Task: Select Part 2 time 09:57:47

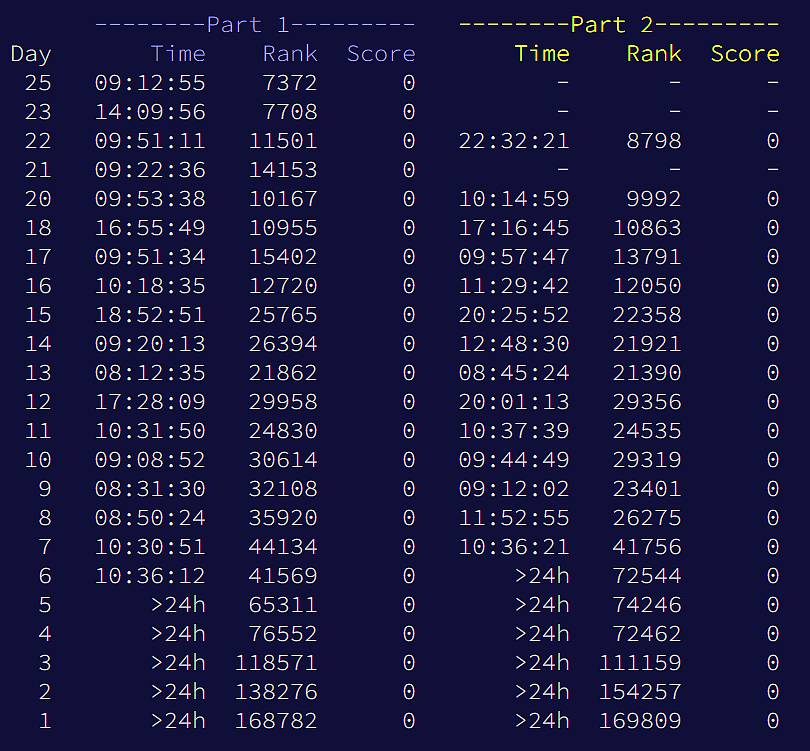Action: coord(514,257)
